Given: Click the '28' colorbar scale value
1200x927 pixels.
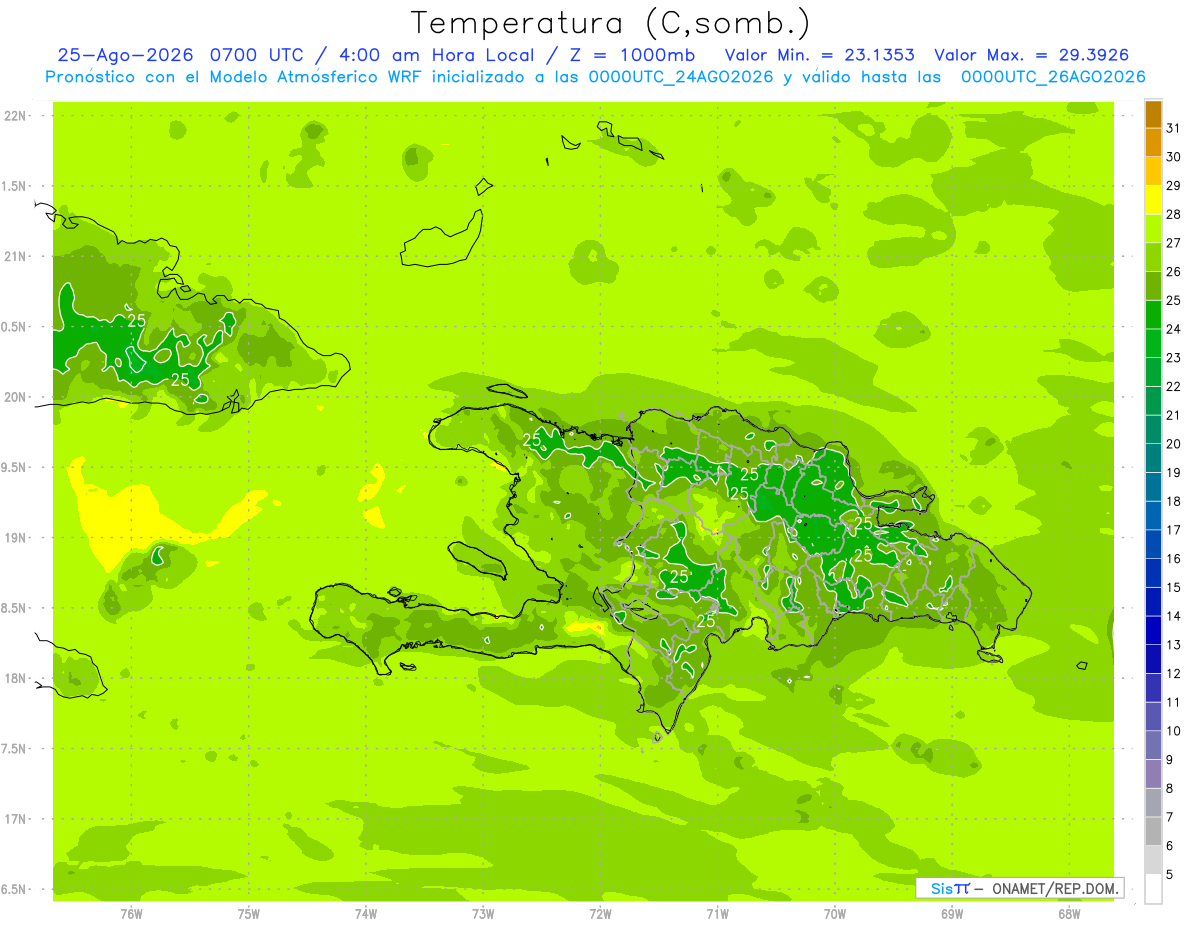Looking at the screenshot, I should point(1173,214).
